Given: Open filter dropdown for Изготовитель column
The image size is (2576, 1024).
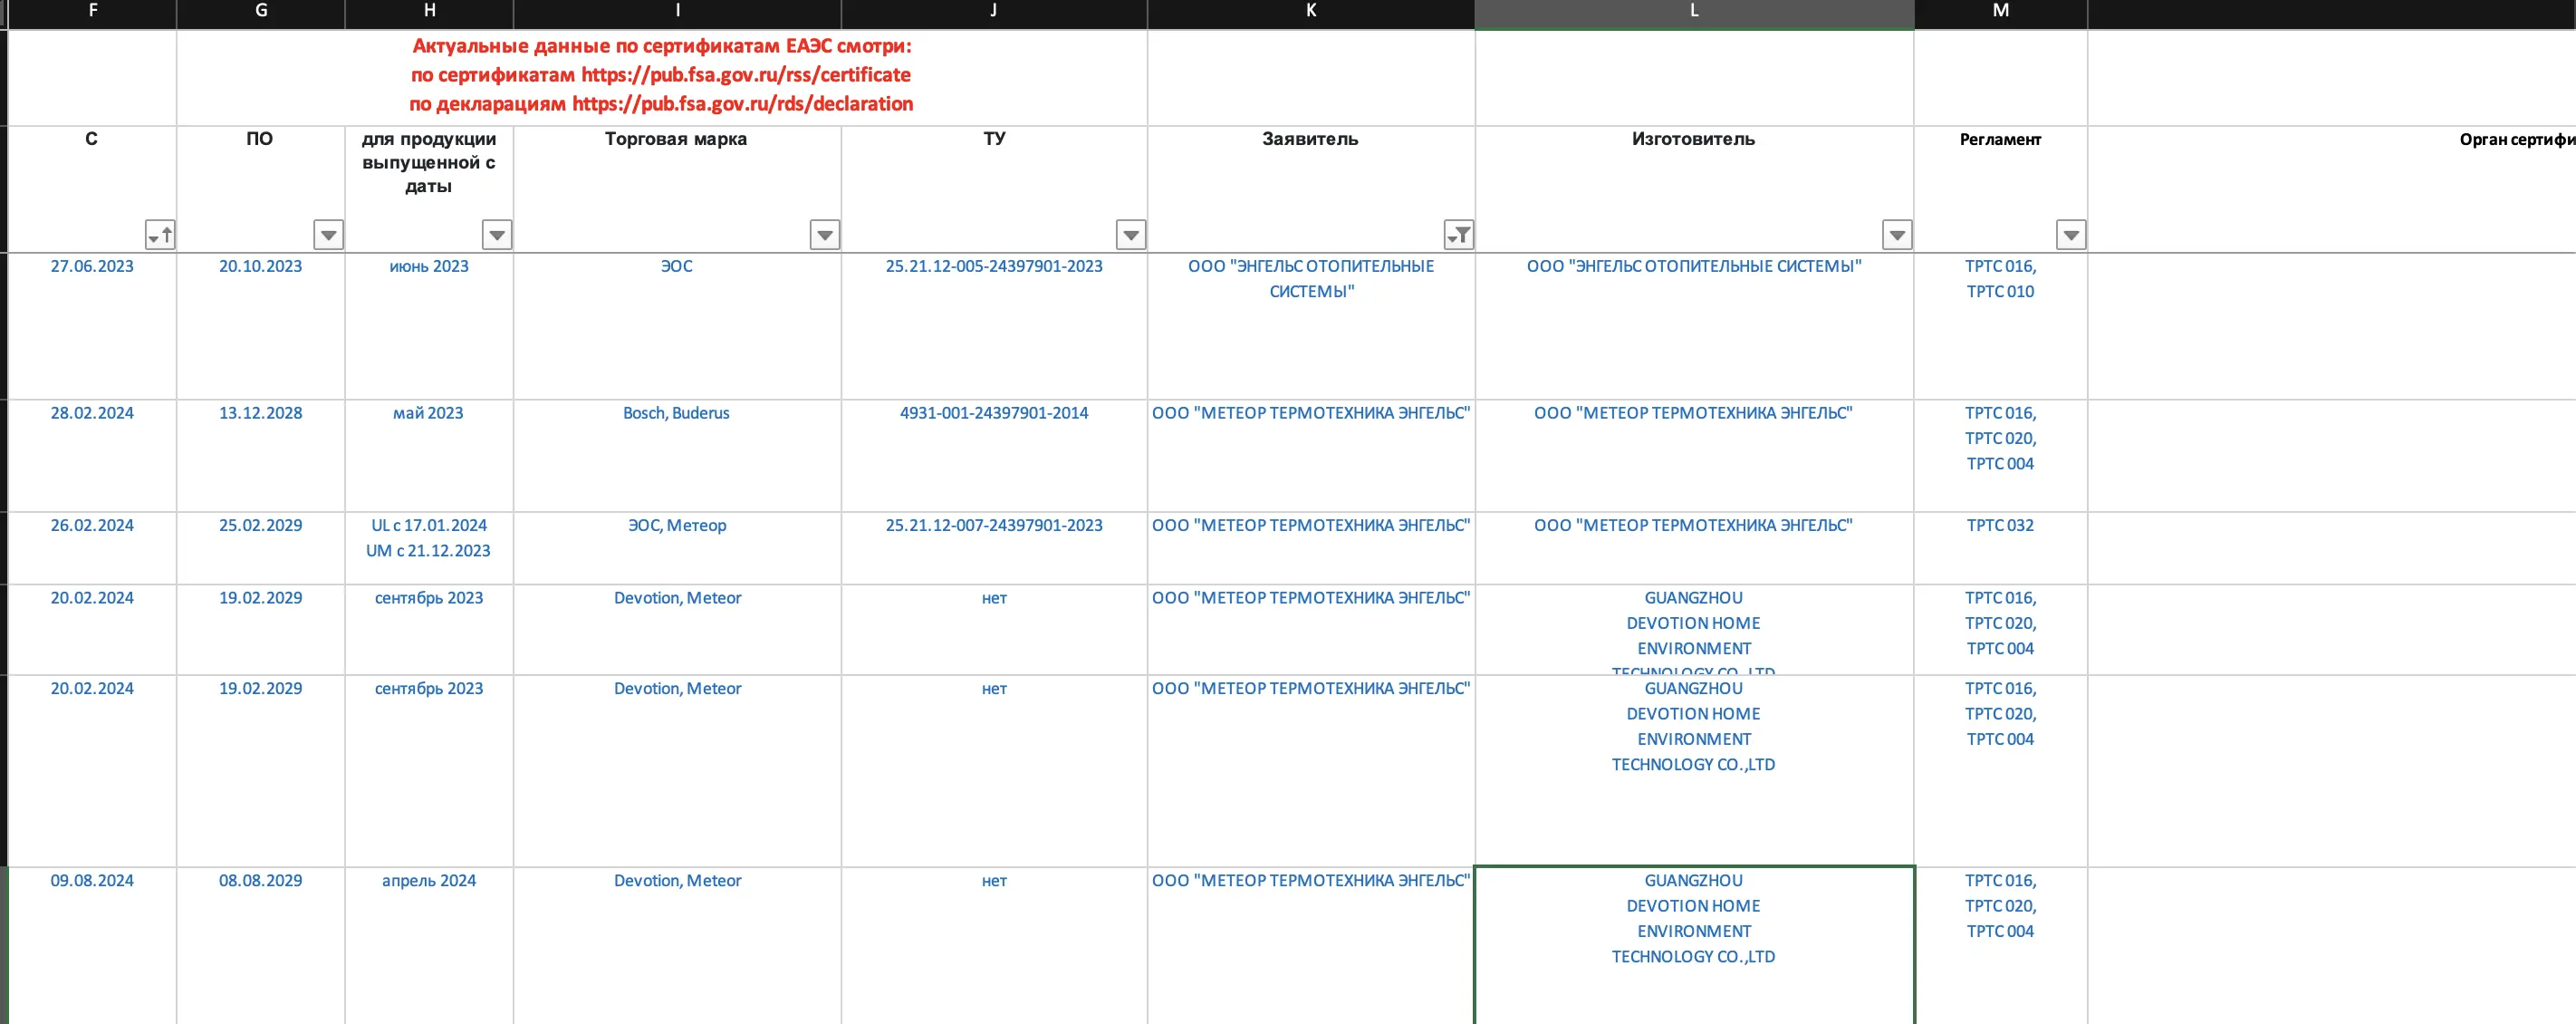Looking at the screenshot, I should point(1897,235).
